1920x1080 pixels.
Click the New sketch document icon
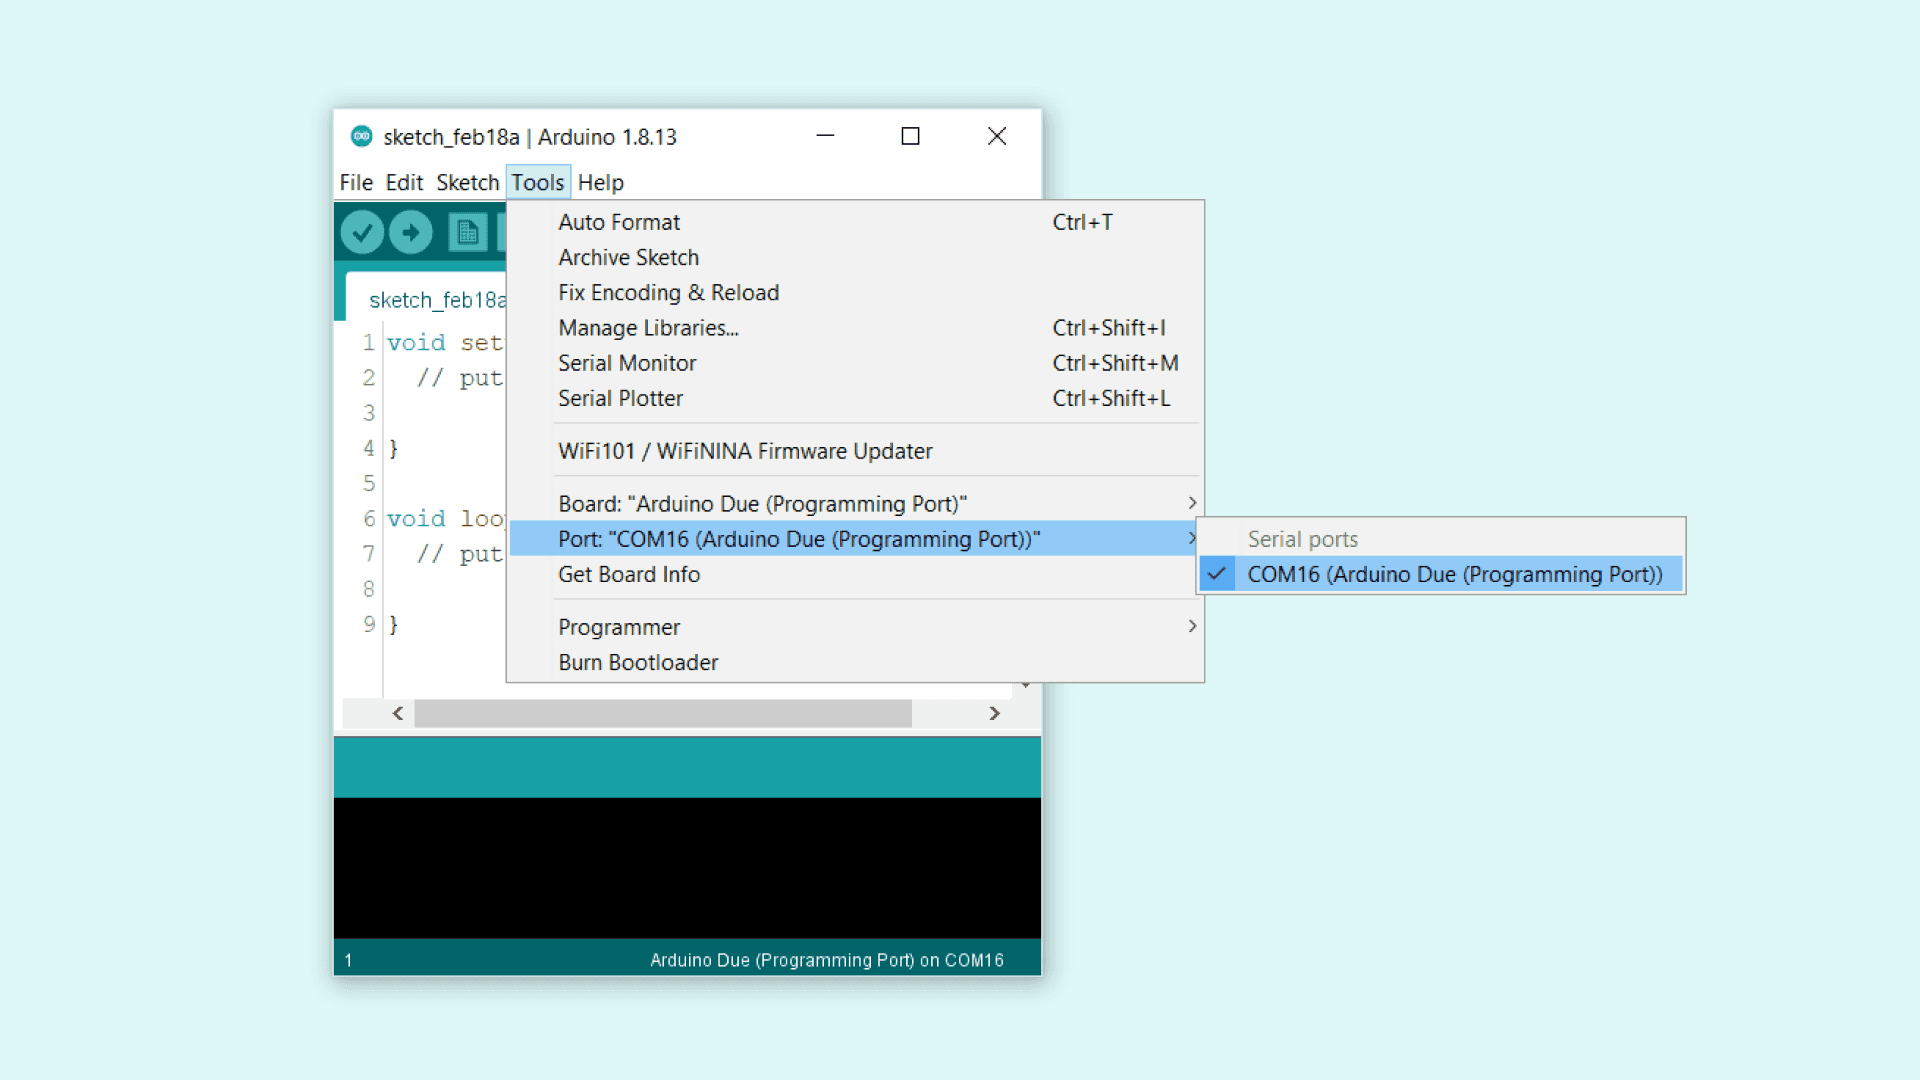point(467,233)
